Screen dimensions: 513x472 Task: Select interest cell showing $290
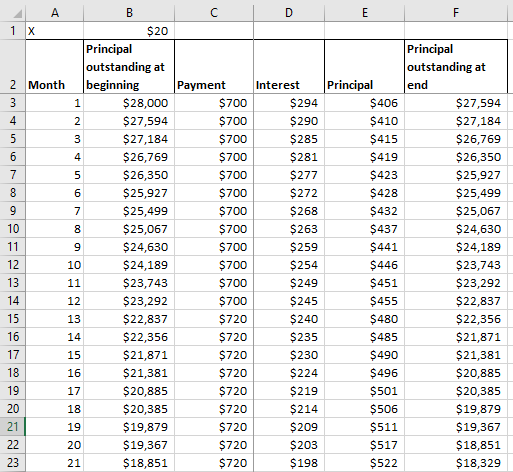tap(289, 121)
